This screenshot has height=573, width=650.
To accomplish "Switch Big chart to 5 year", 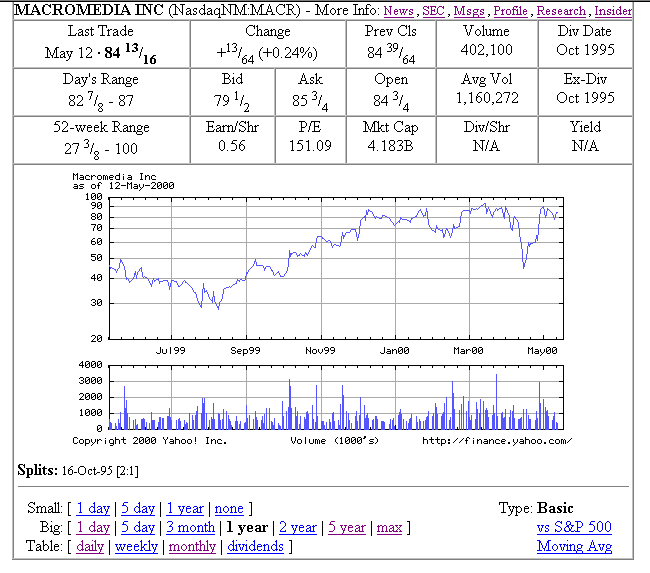I will (346, 528).
